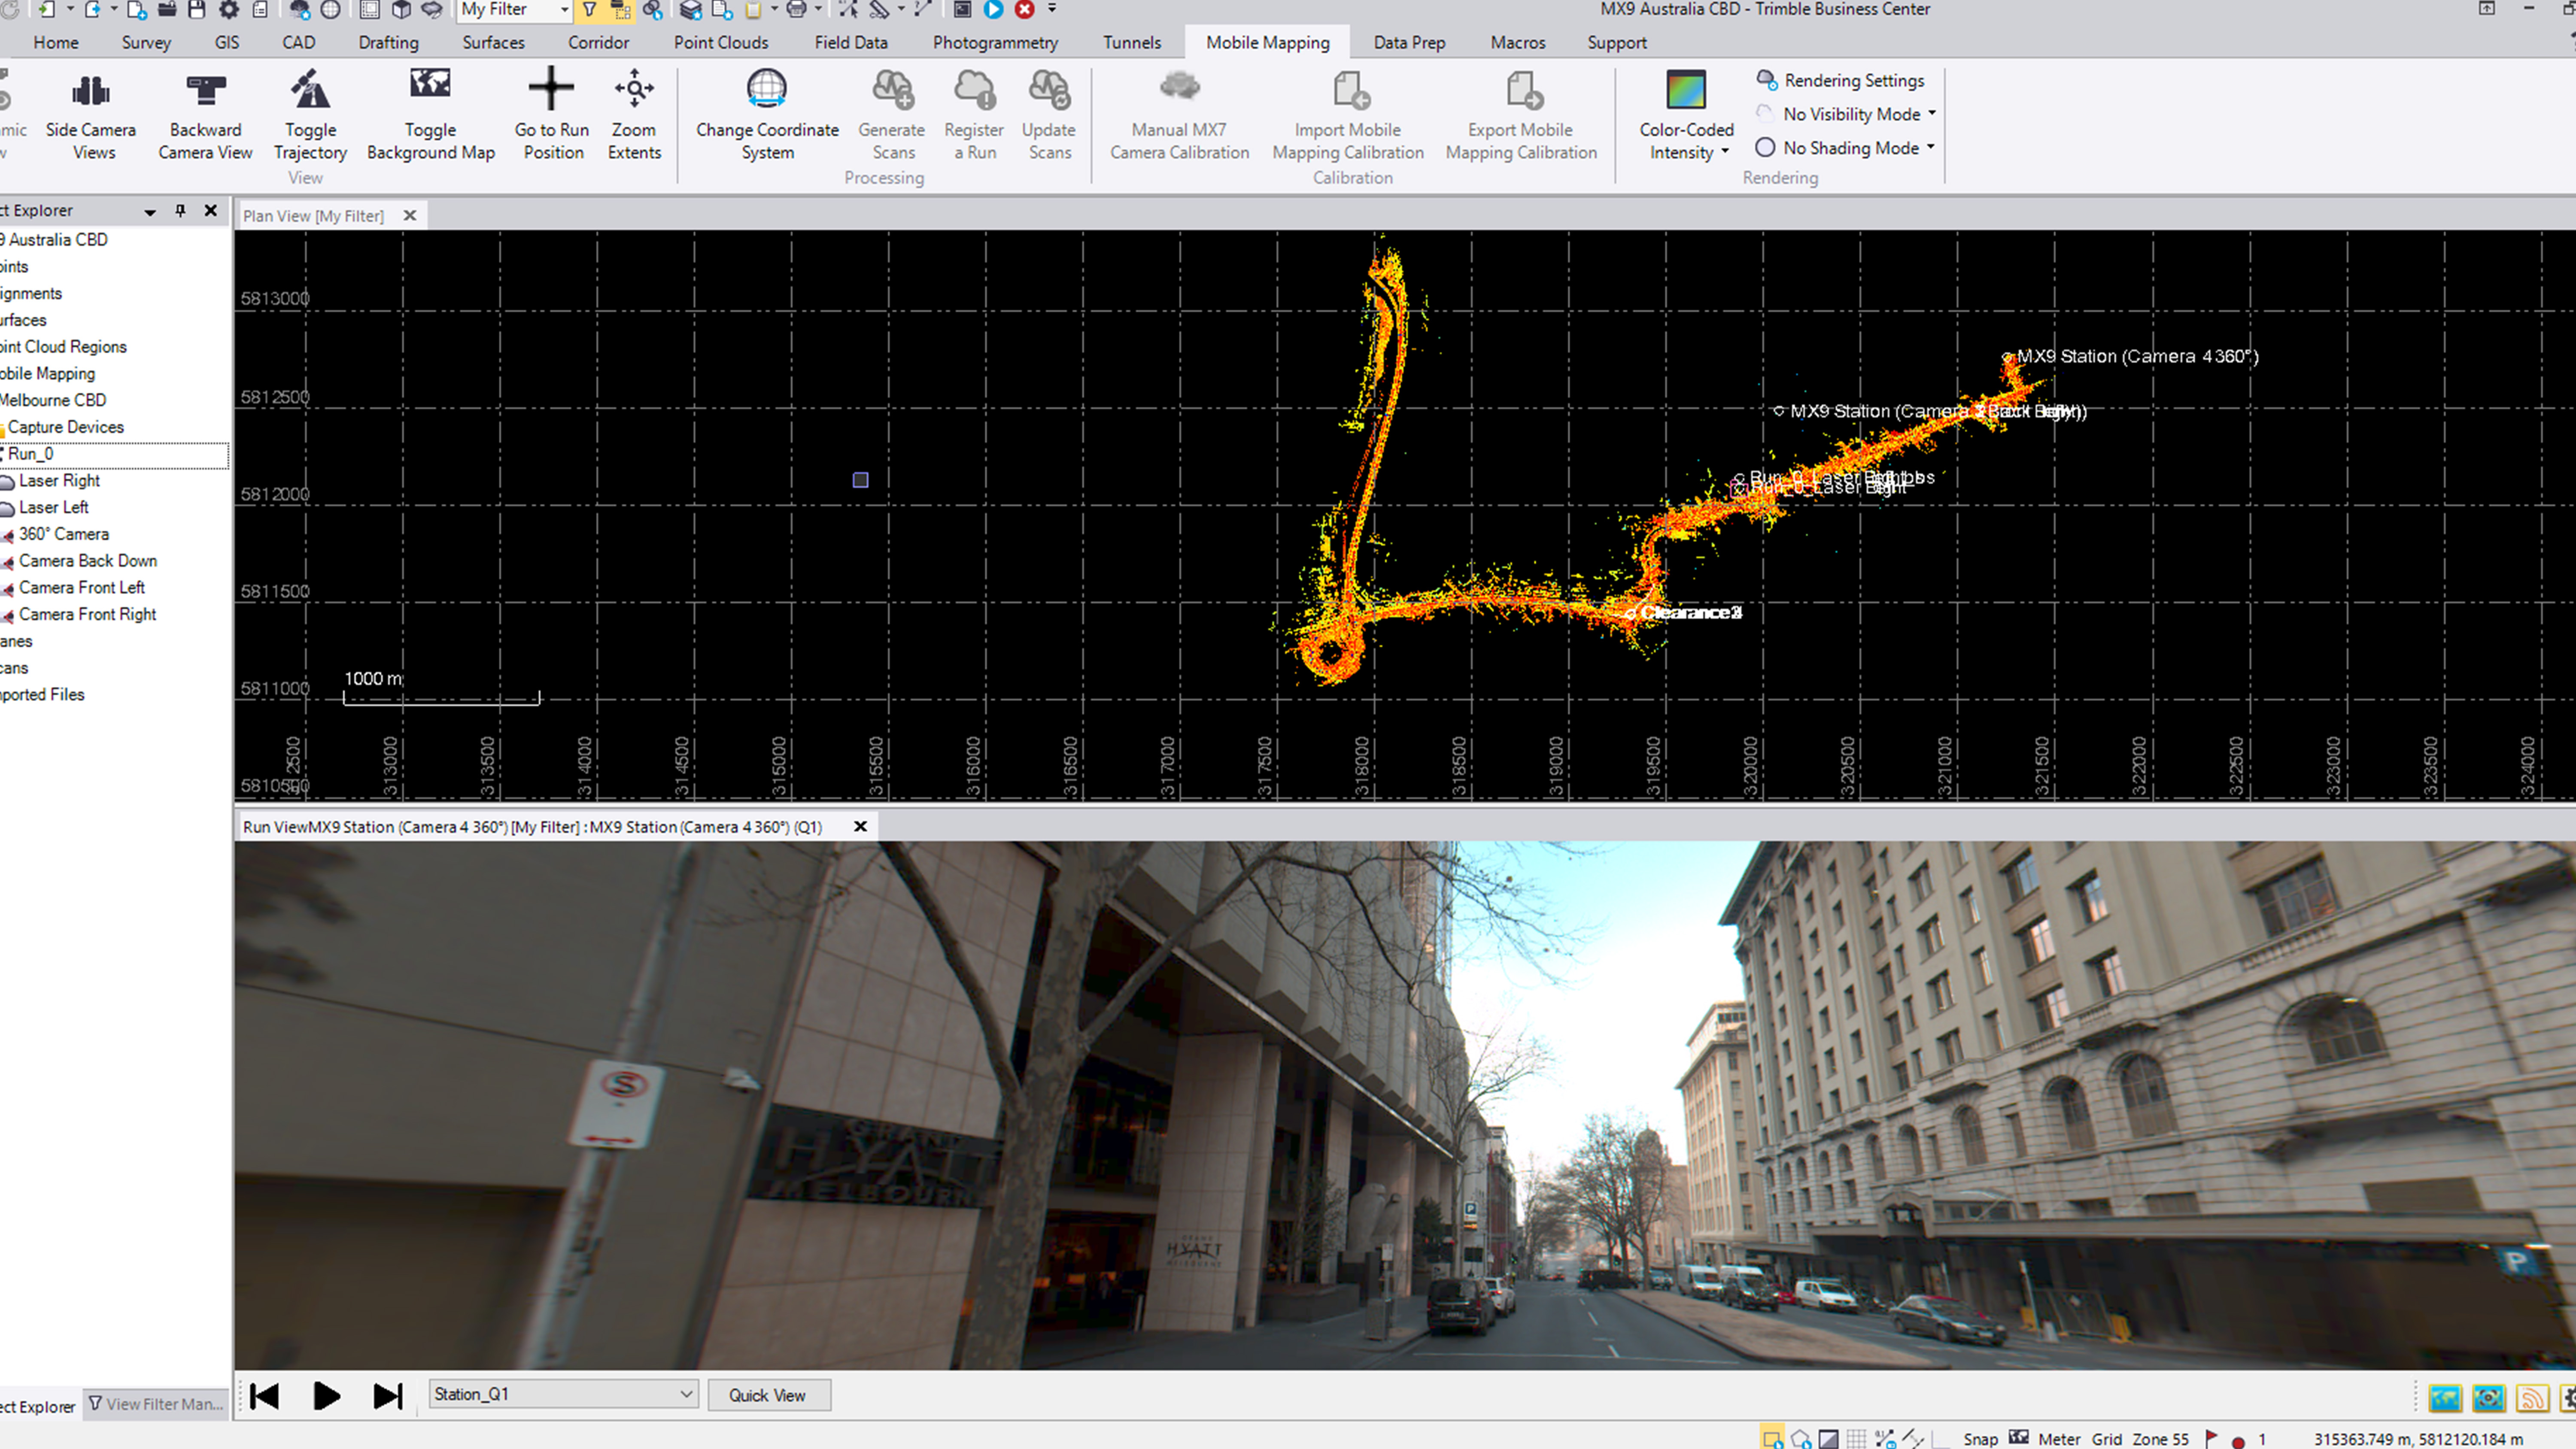Open Color-Coded Intensity dropdown arrow

(x=1725, y=152)
